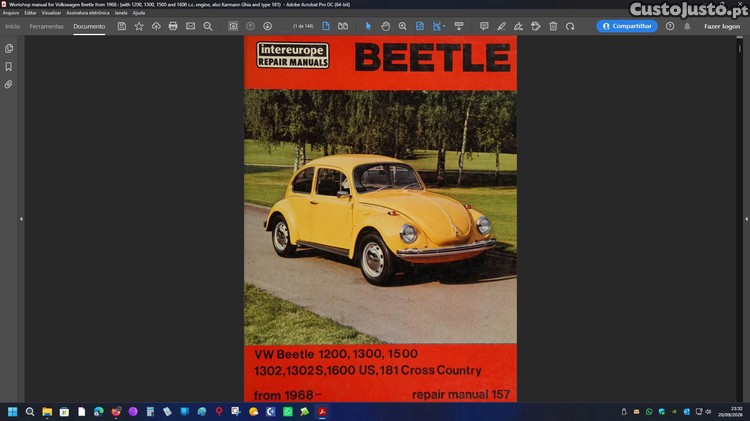Toggle the Bookmarks side panel
The image size is (750, 421).
pyautogui.click(x=9, y=66)
